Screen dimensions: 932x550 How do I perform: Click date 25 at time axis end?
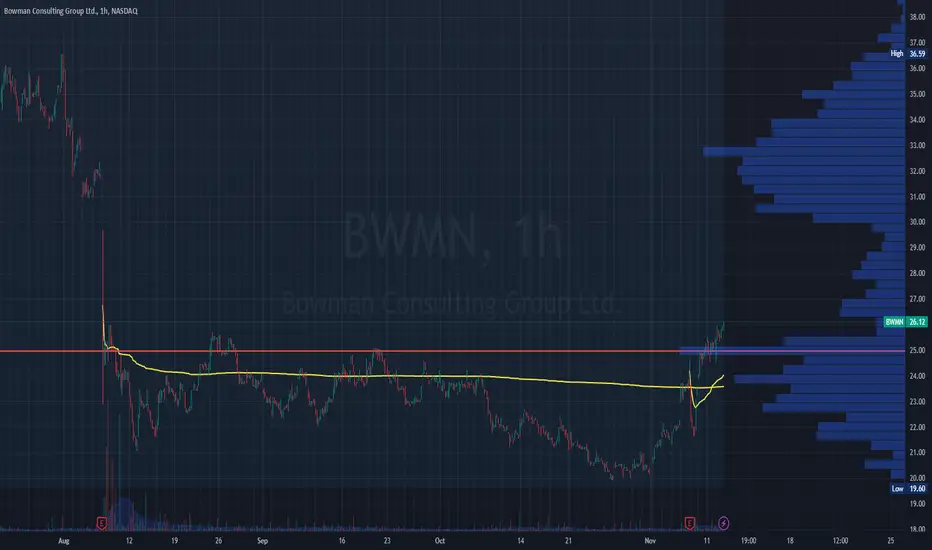(x=890, y=541)
